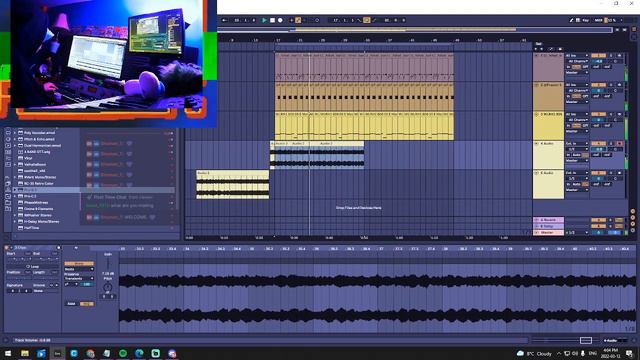Open the Master track 1/2 output dropdown
Image resolution: width=640 pixels, height=360 pixels.
[x=576, y=232]
